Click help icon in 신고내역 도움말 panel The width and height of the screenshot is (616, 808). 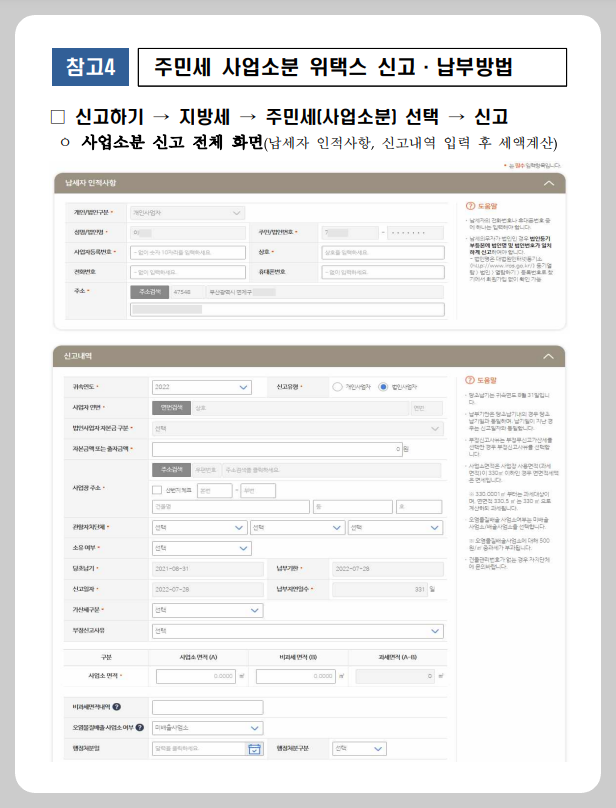470,380
